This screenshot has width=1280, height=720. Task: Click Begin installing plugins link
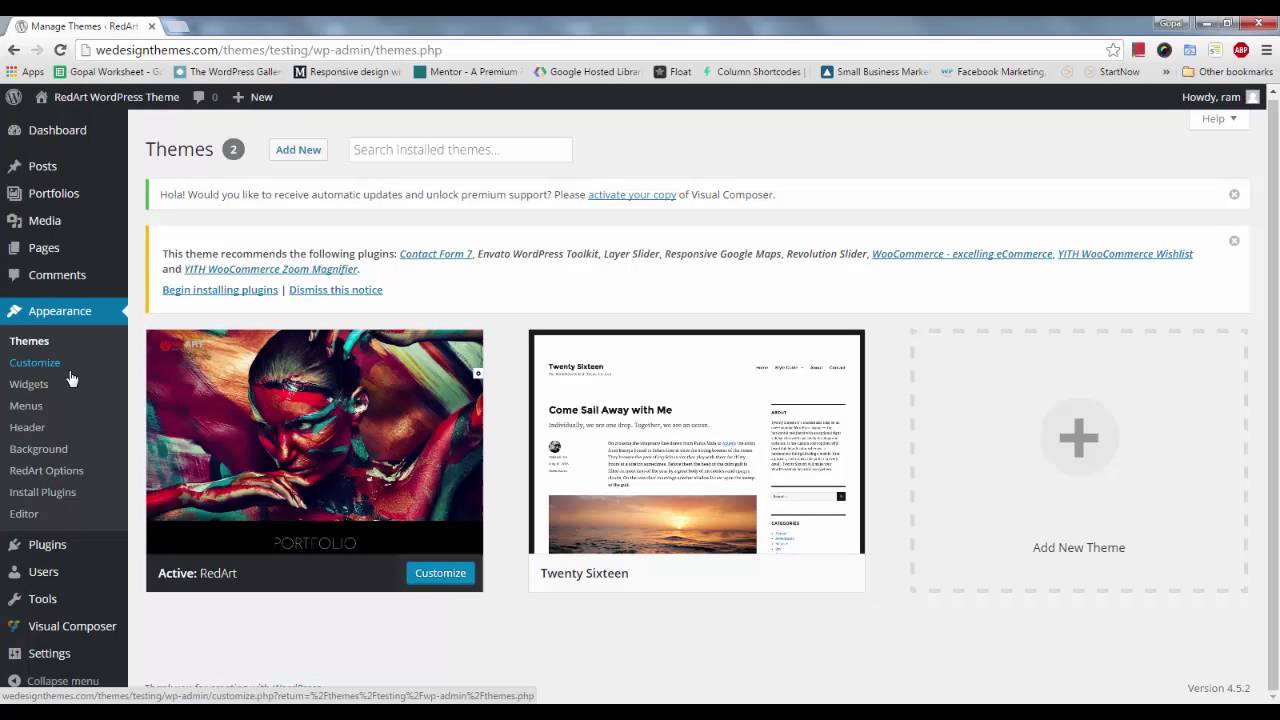click(220, 290)
